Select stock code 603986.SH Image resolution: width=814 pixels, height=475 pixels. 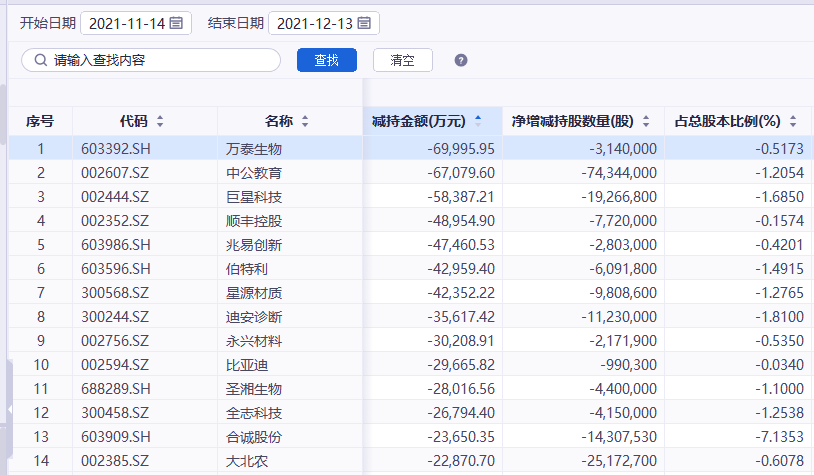click(116, 245)
